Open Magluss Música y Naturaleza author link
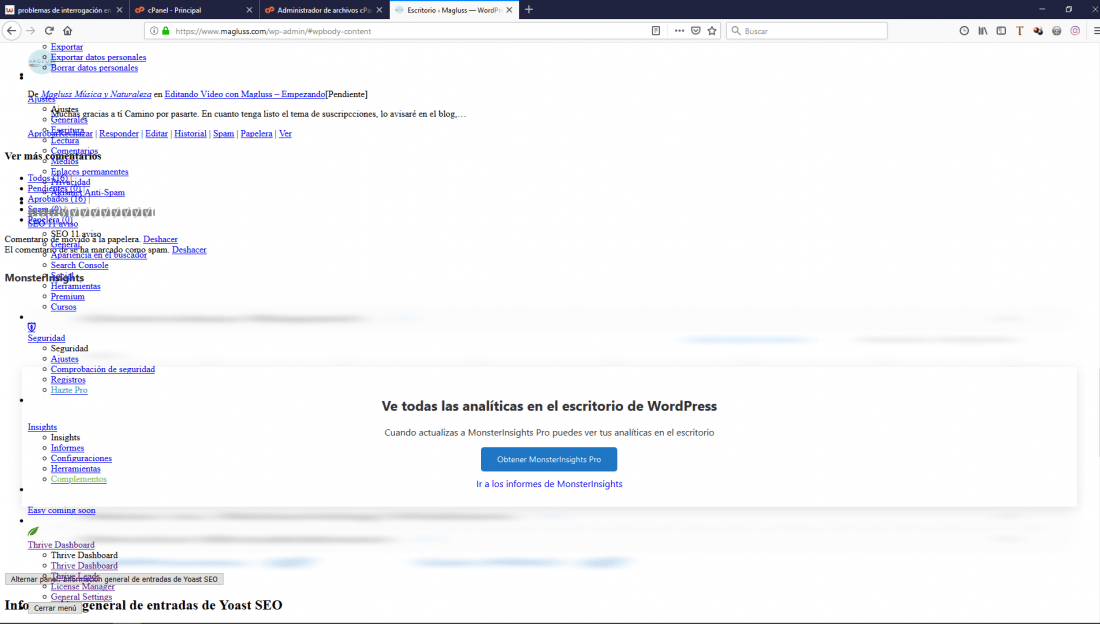 coord(96,94)
